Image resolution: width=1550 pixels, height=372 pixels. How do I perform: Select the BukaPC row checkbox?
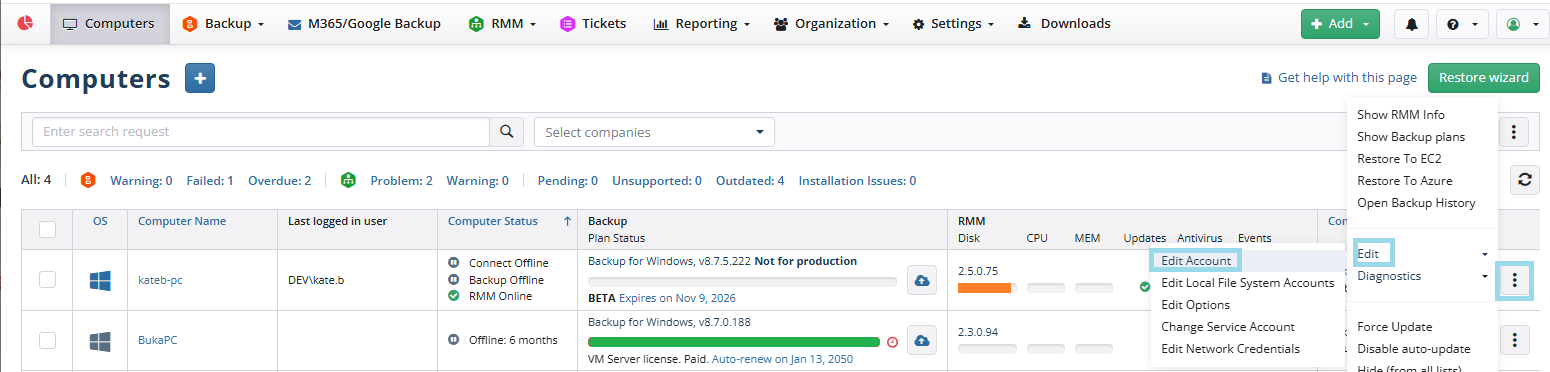pos(47,340)
